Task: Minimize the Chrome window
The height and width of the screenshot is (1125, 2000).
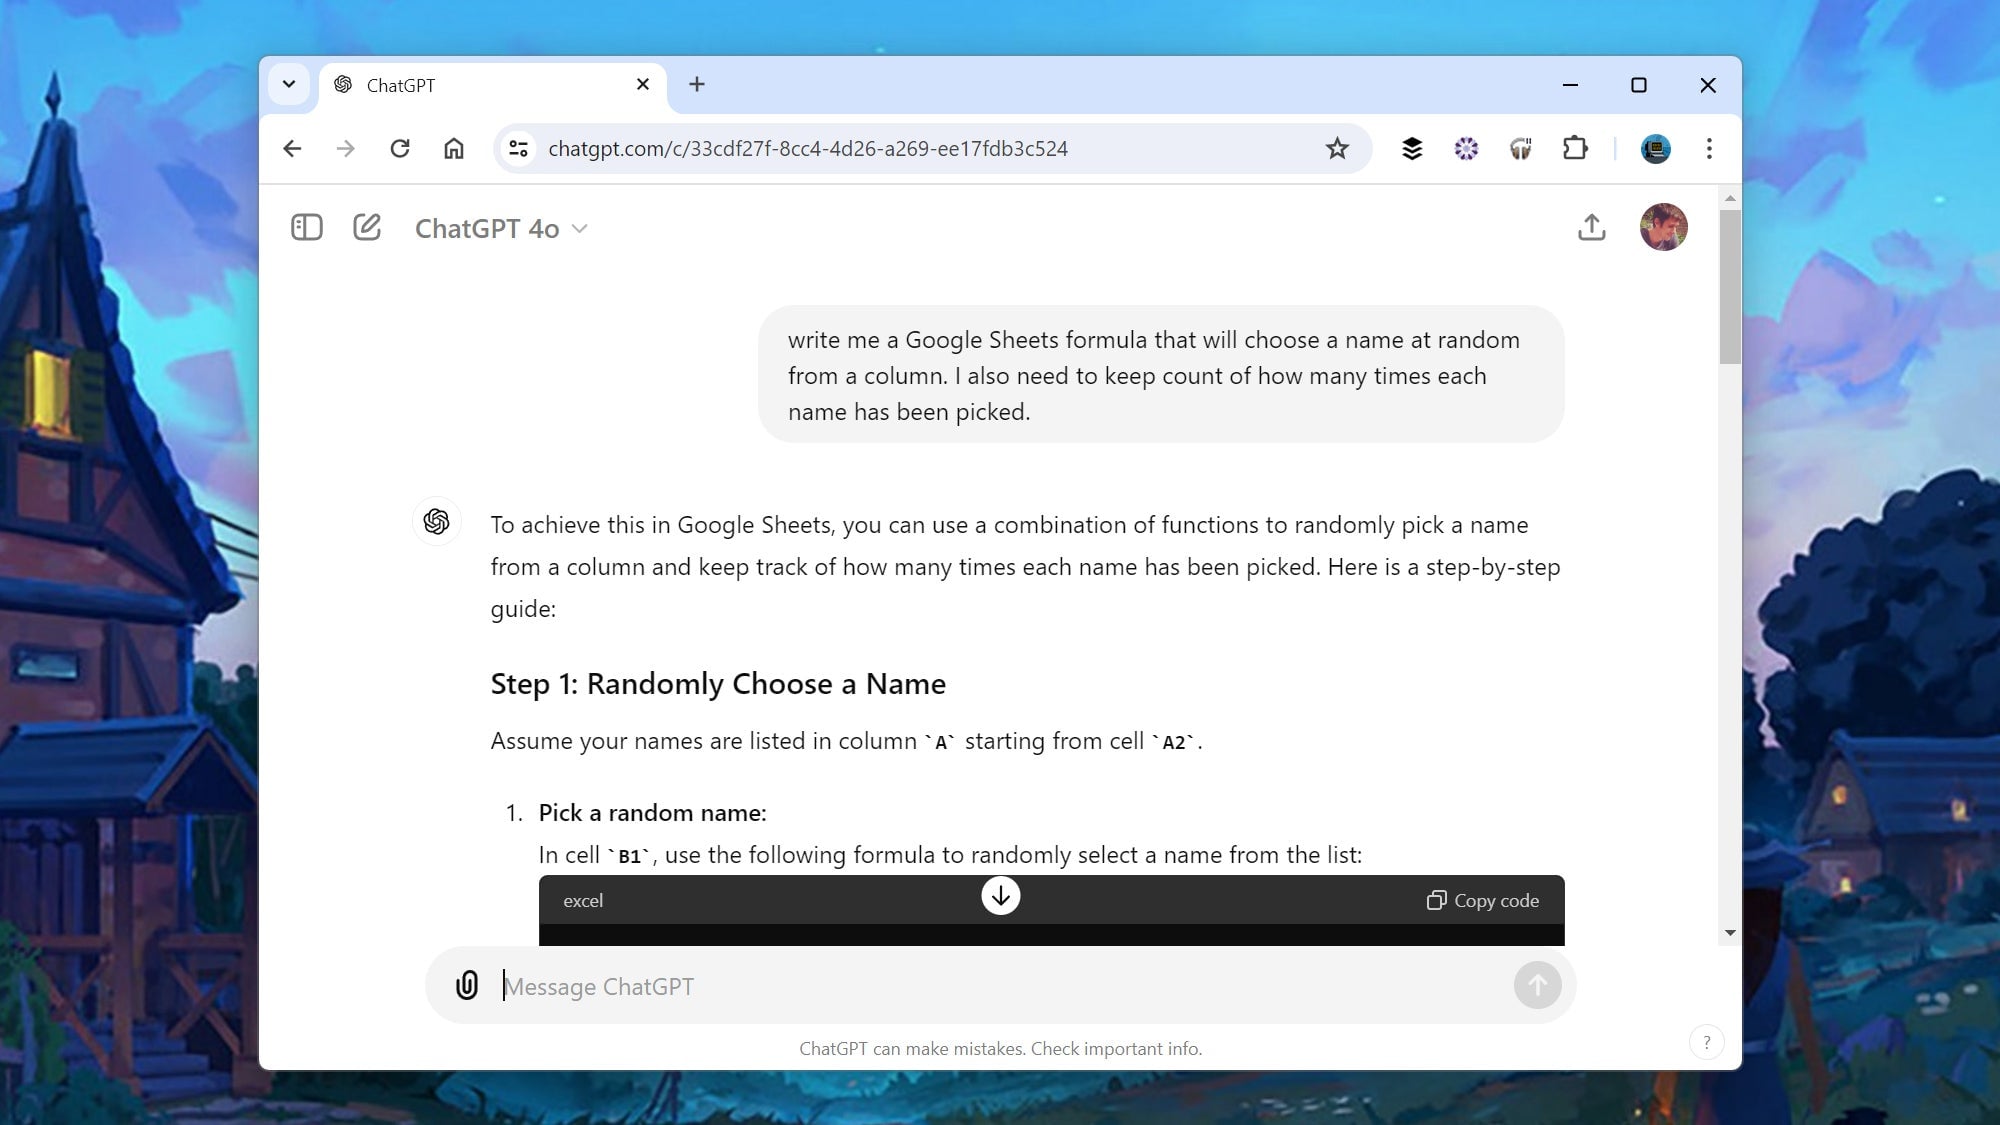Action: point(1570,85)
